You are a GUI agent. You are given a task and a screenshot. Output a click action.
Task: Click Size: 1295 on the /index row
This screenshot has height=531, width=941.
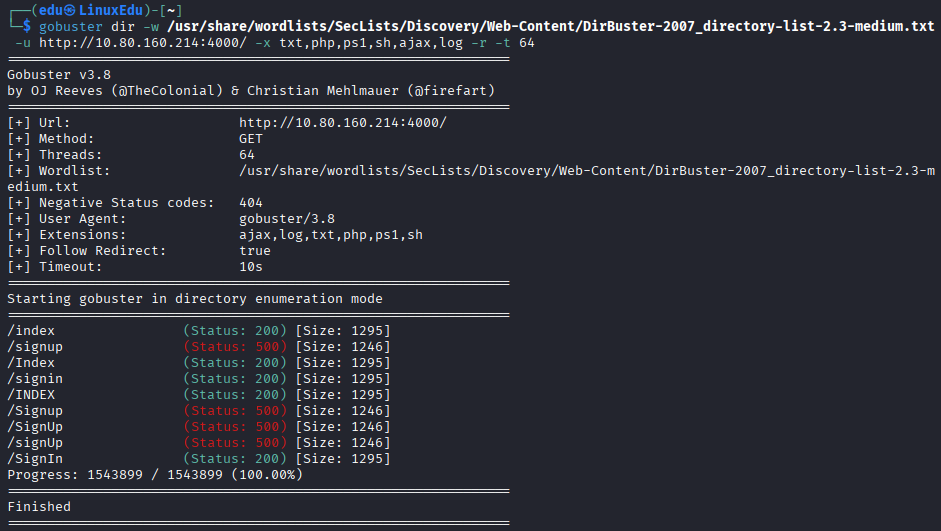(343, 331)
